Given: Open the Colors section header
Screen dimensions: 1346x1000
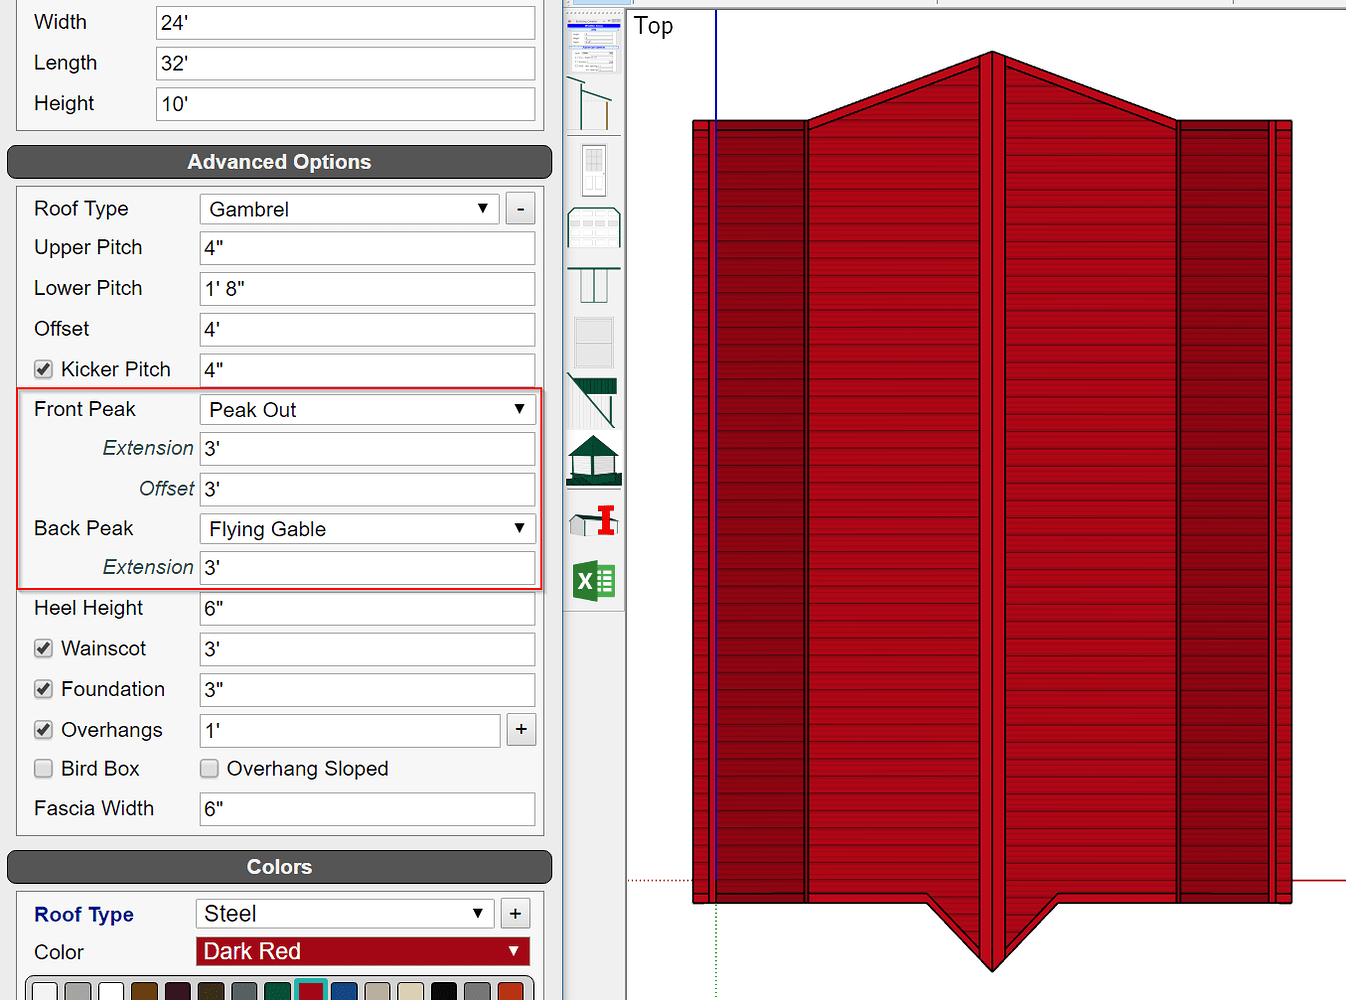Looking at the screenshot, I should coord(279,867).
